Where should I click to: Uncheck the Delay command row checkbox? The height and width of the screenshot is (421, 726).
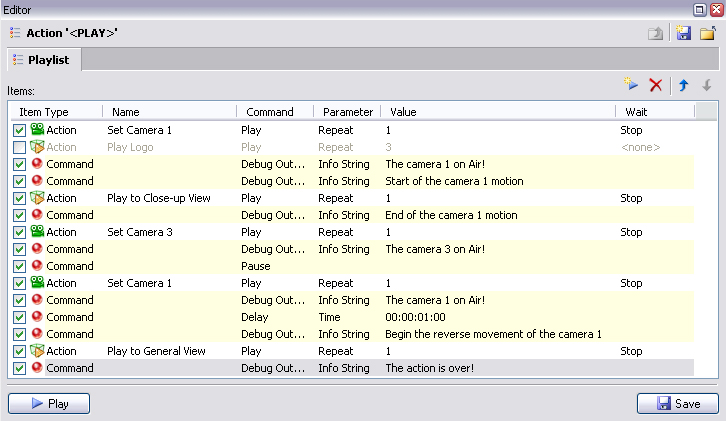[19, 317]
